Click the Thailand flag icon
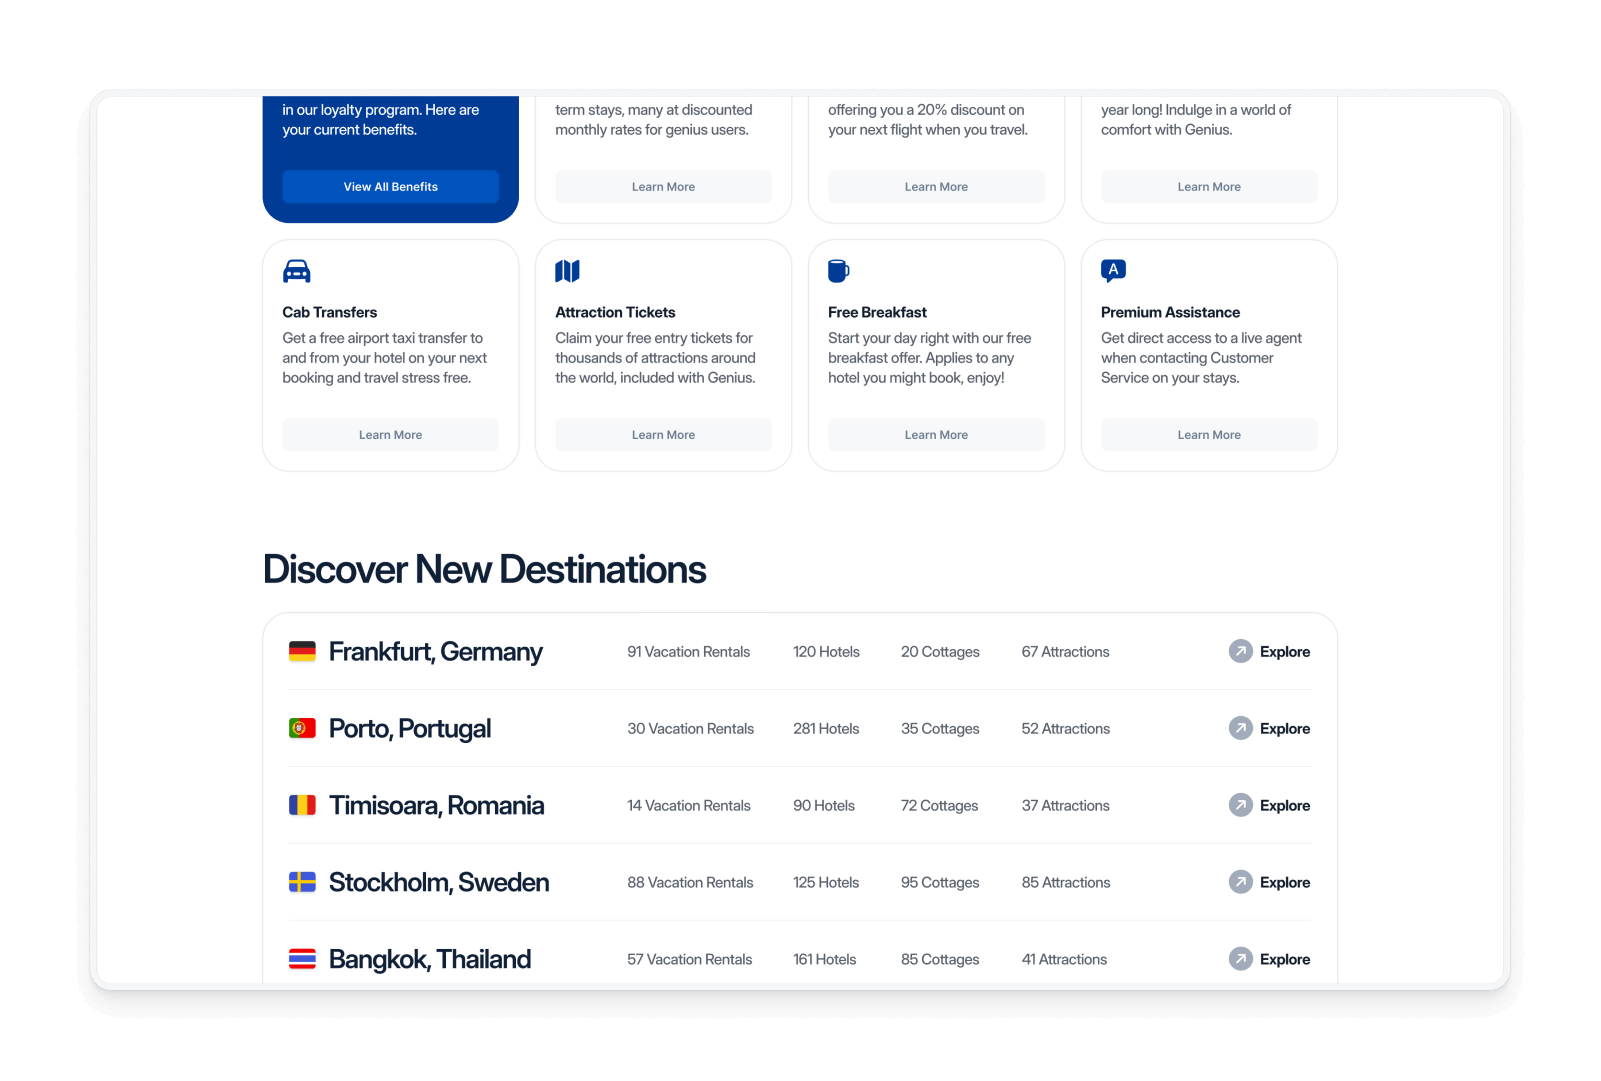The image size is (1601, 1081). [x=302, y=959]
